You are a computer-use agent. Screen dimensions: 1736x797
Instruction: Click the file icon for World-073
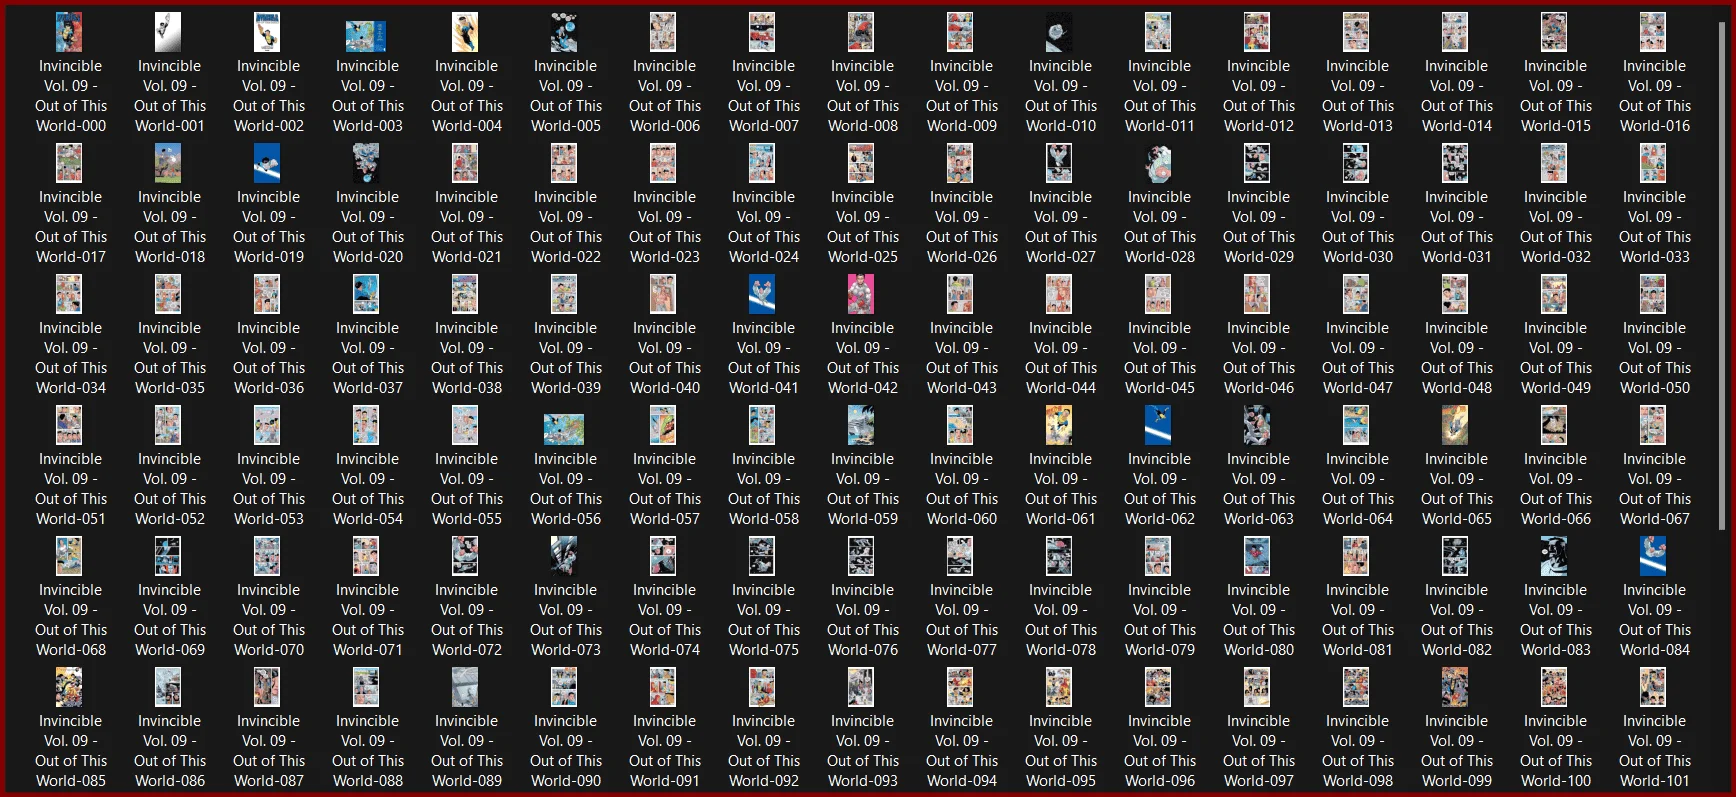click(564, 557)
